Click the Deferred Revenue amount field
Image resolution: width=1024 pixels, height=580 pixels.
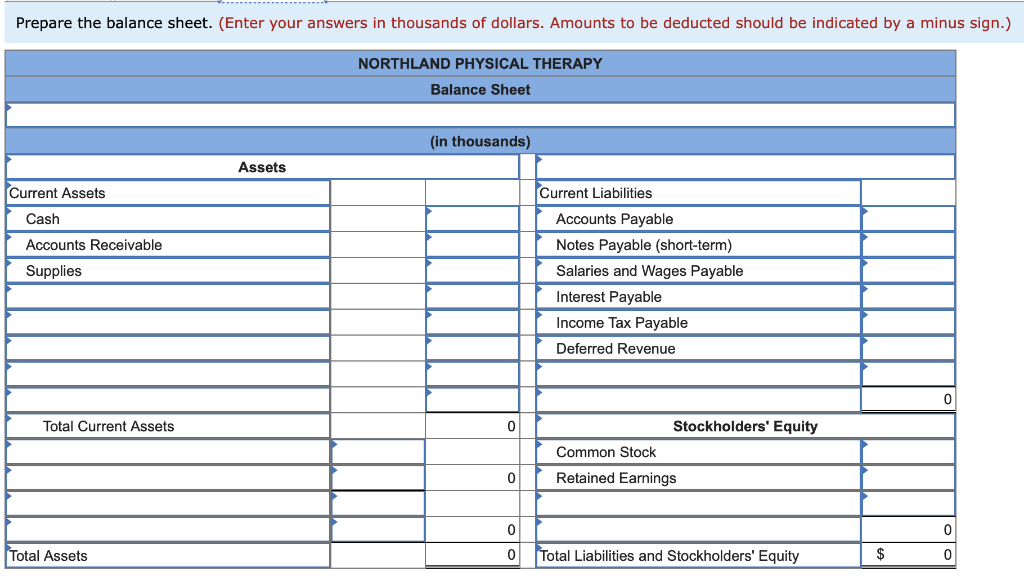[908, 348]
